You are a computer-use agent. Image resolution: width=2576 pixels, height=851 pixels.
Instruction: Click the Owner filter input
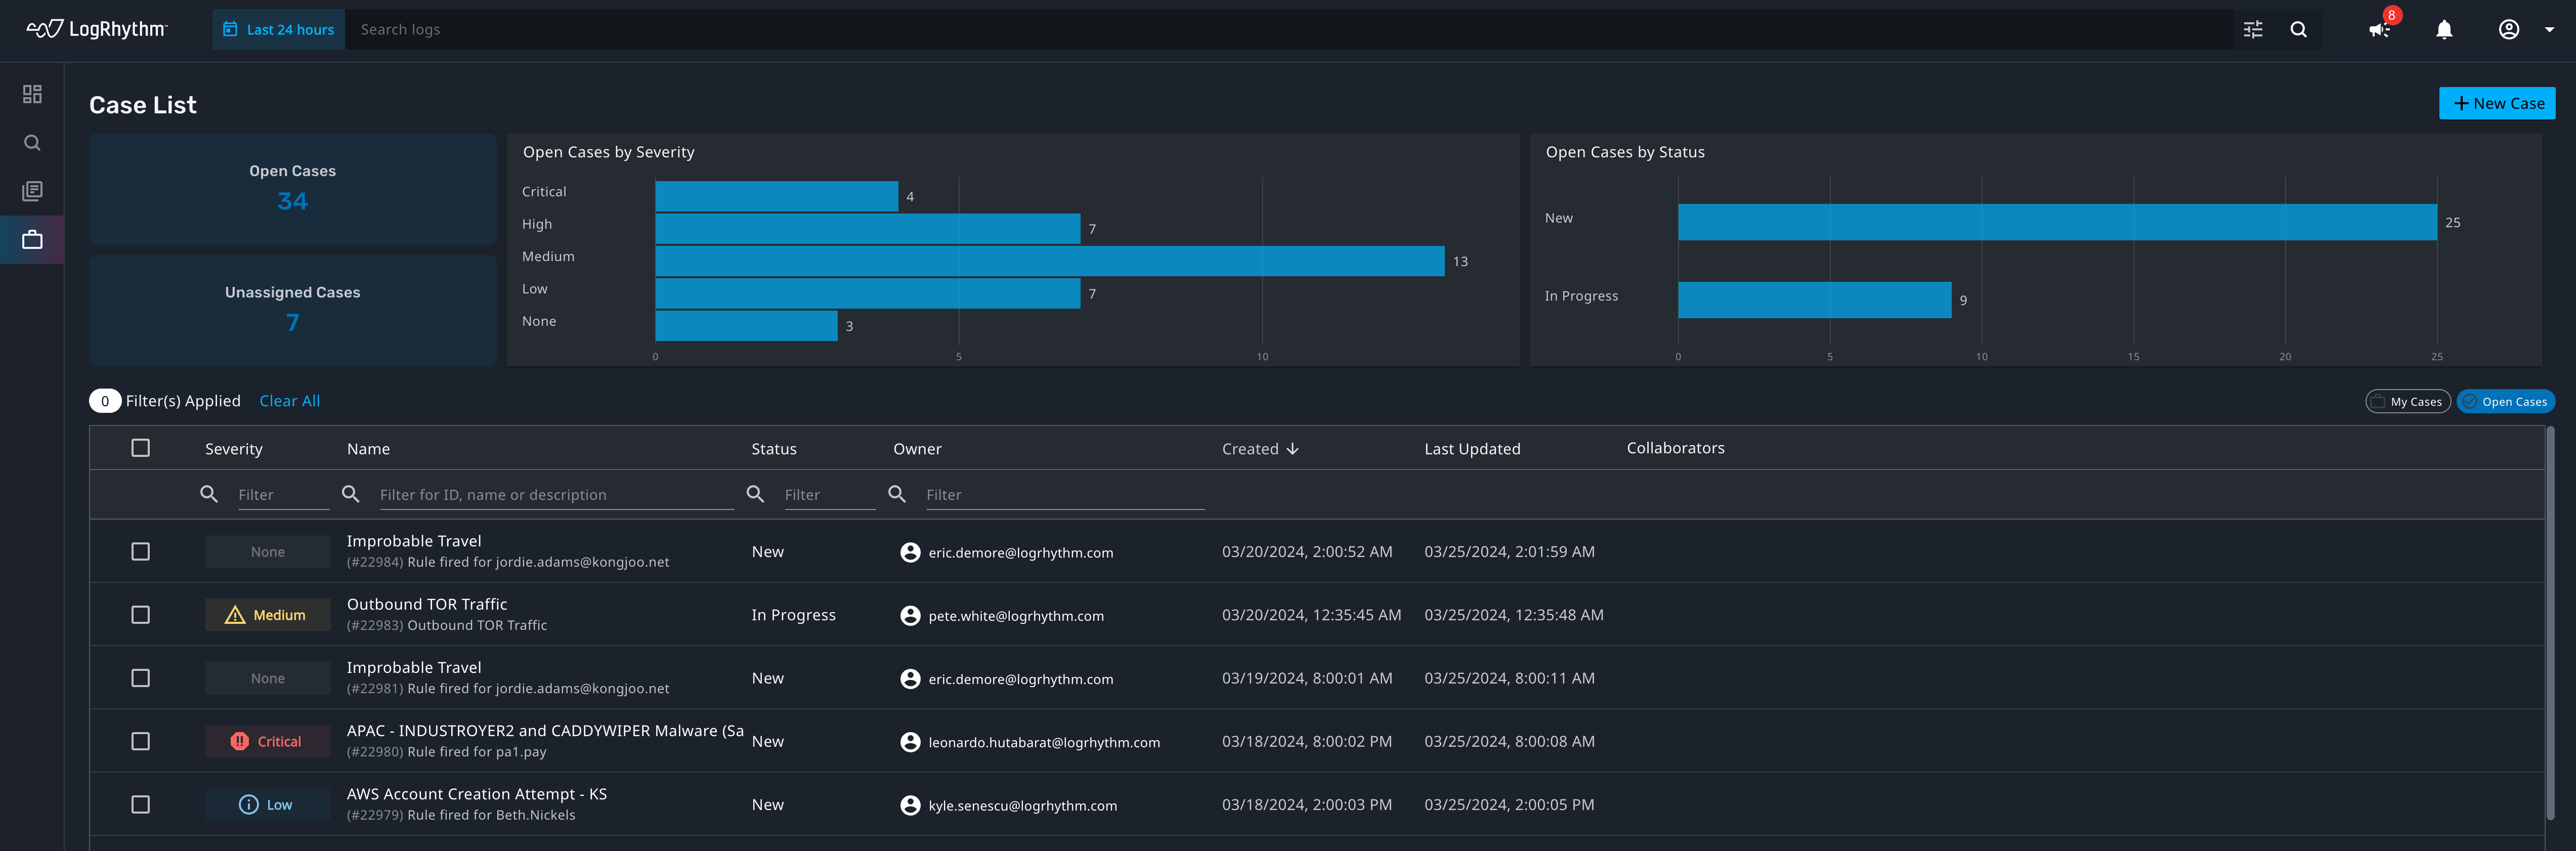click(x=1065, y=495)
